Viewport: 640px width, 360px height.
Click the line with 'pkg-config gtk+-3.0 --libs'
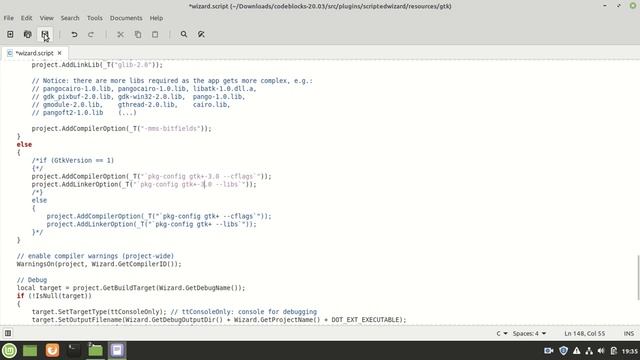tap(144, 184)
